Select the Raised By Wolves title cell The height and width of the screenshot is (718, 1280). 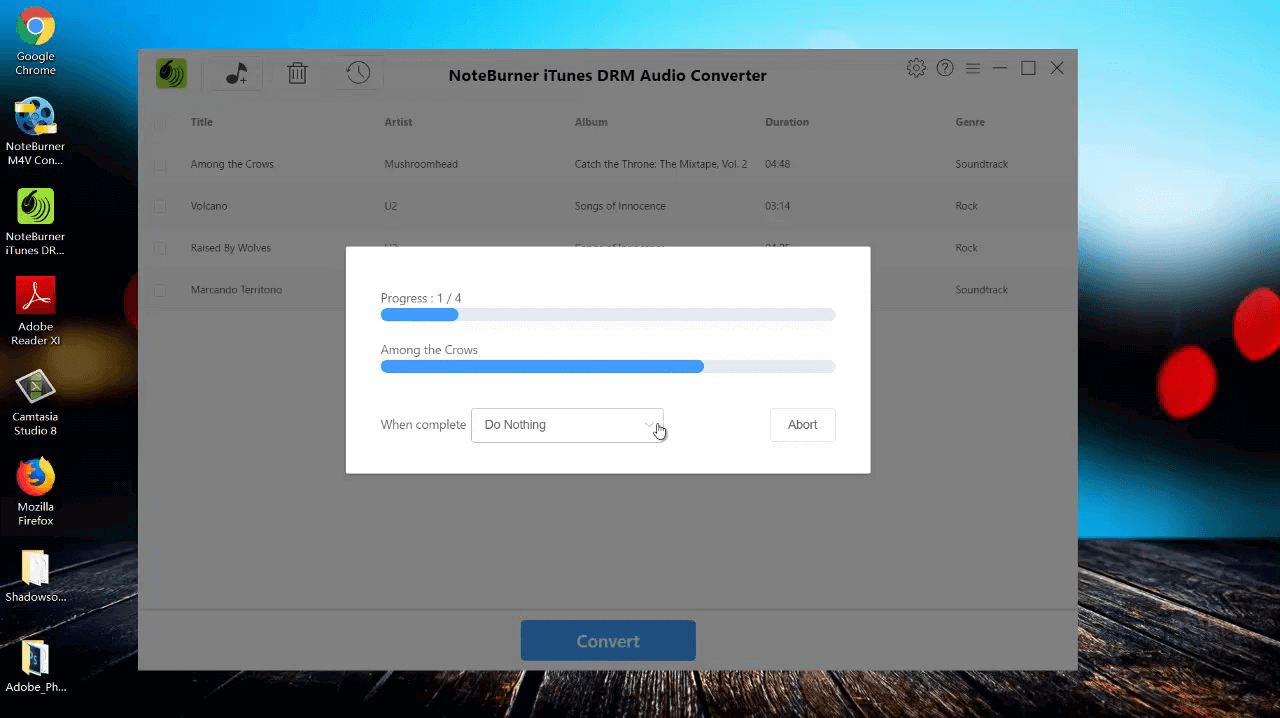(x=231, y=248)
